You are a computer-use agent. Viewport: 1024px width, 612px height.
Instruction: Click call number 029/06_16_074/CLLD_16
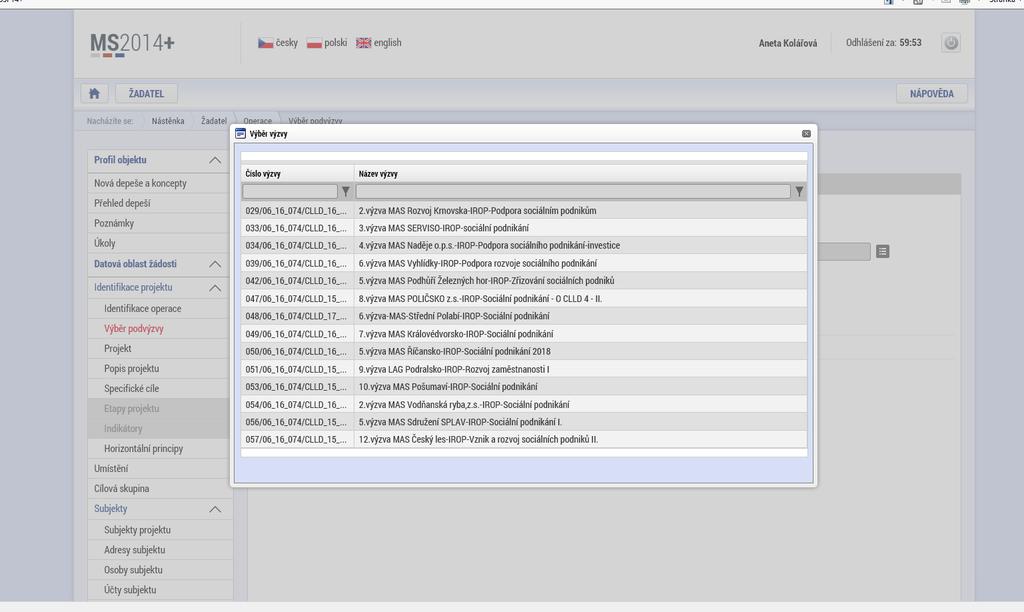296,210
